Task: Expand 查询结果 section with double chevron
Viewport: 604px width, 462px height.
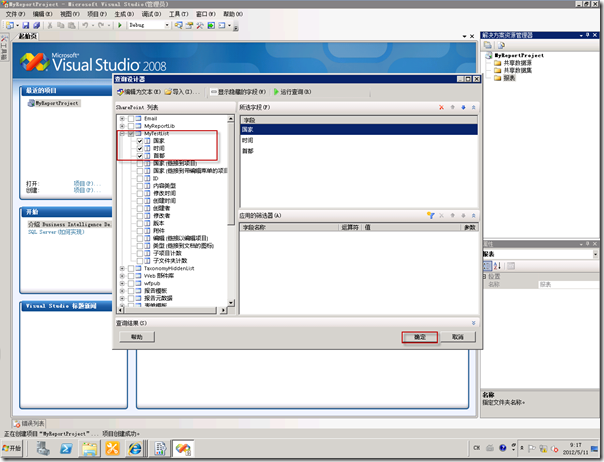Action: tap(473, 323)
